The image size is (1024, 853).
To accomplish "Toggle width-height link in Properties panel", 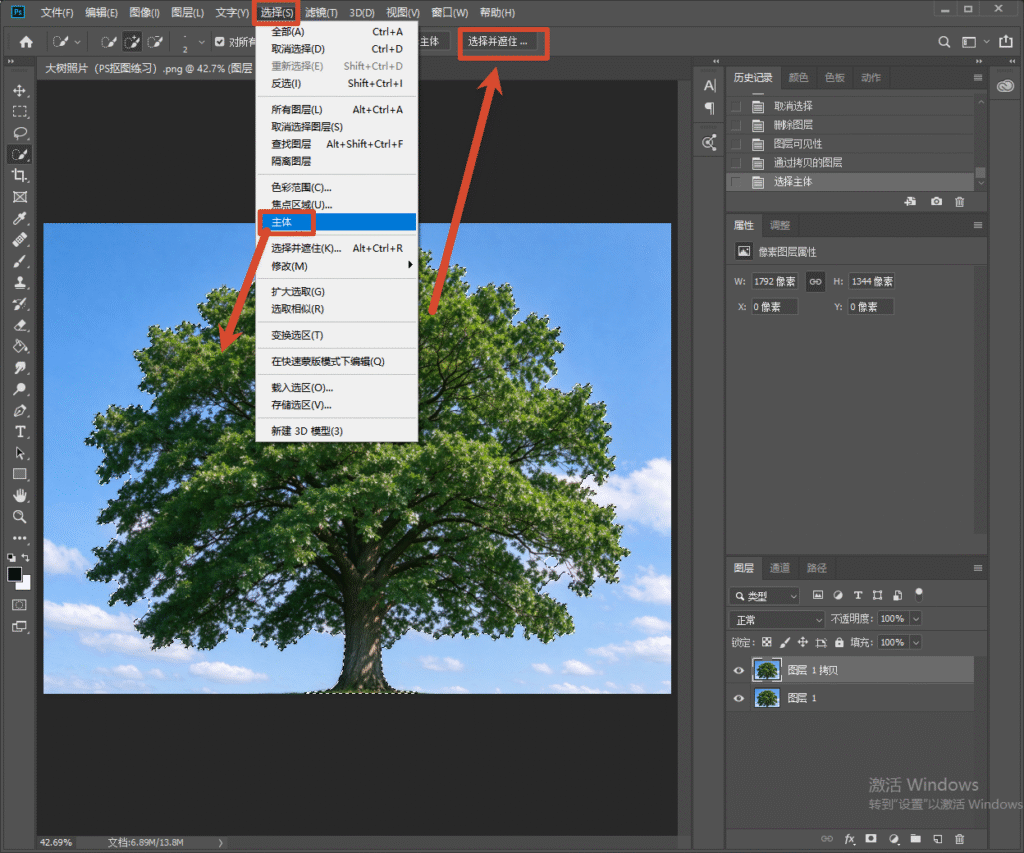I will 815,282.
